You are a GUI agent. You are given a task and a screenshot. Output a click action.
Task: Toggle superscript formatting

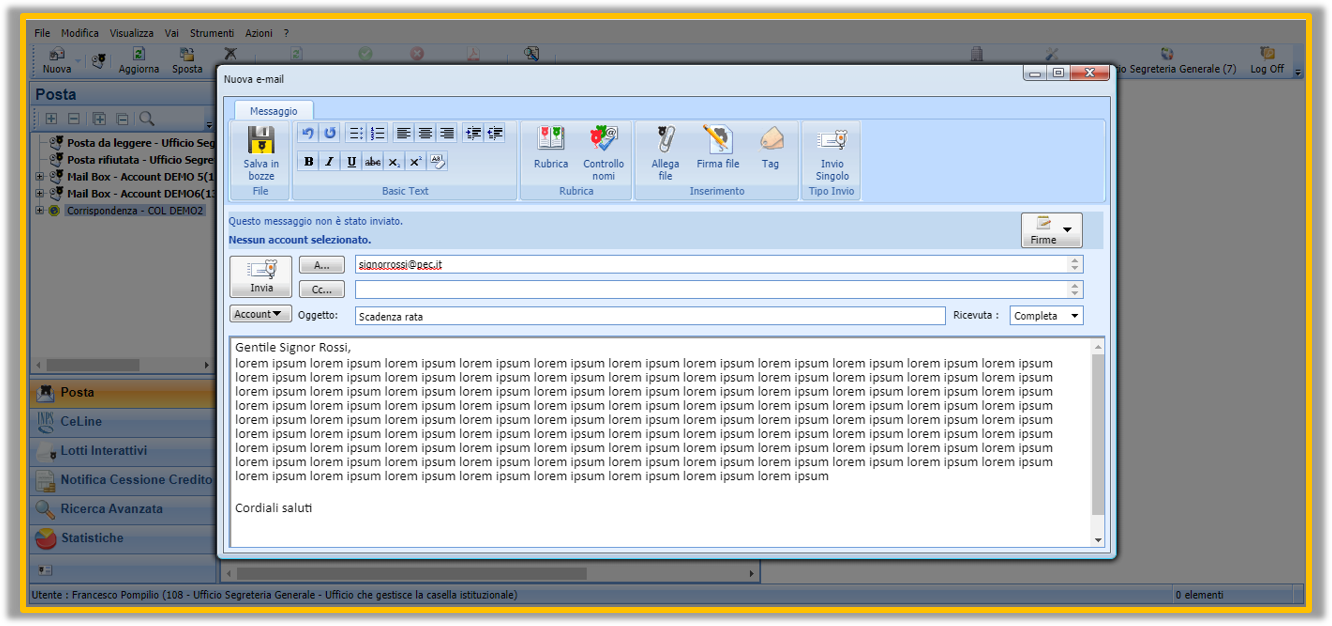(416, 162)
